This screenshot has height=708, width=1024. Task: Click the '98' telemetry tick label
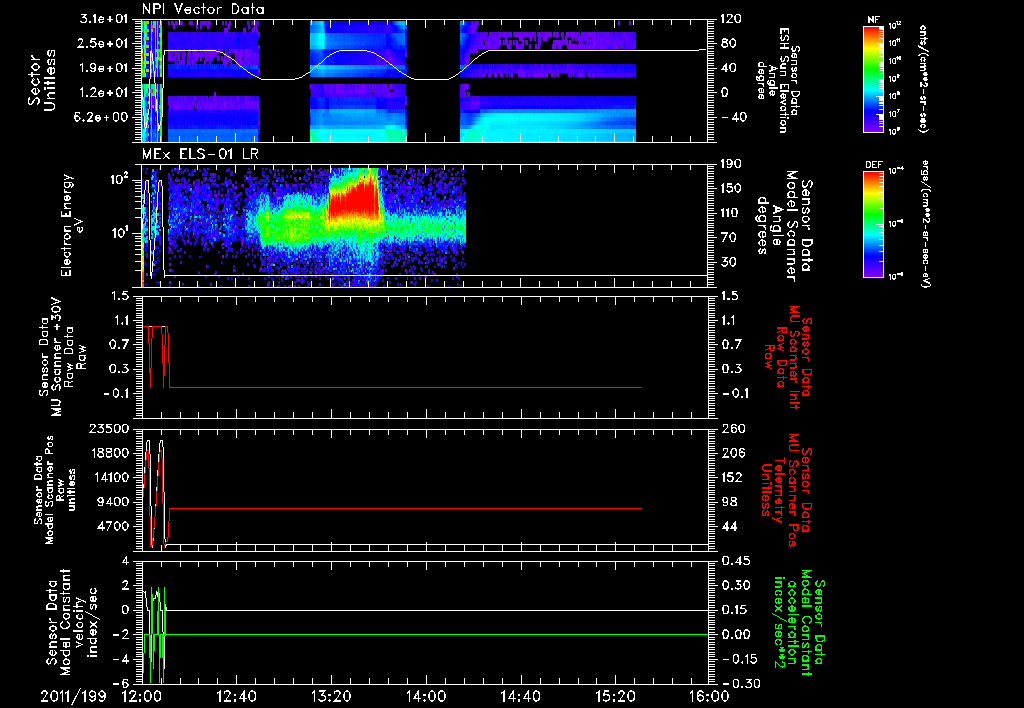click(729, 502)
